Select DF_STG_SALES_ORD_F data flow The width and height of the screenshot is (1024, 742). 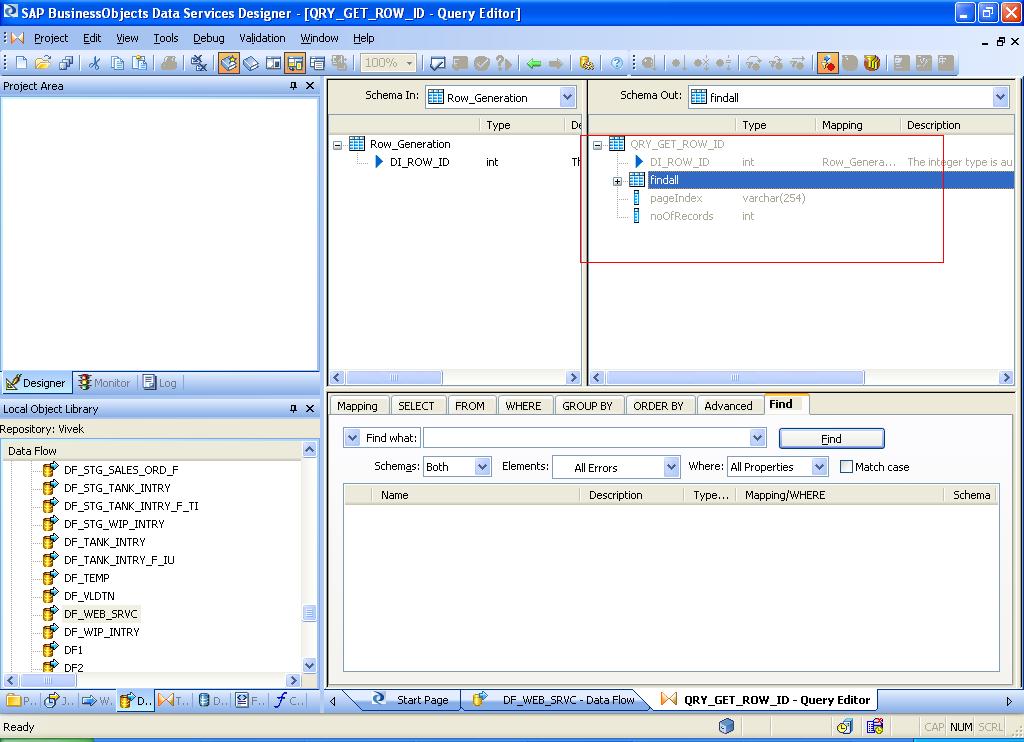121,470
